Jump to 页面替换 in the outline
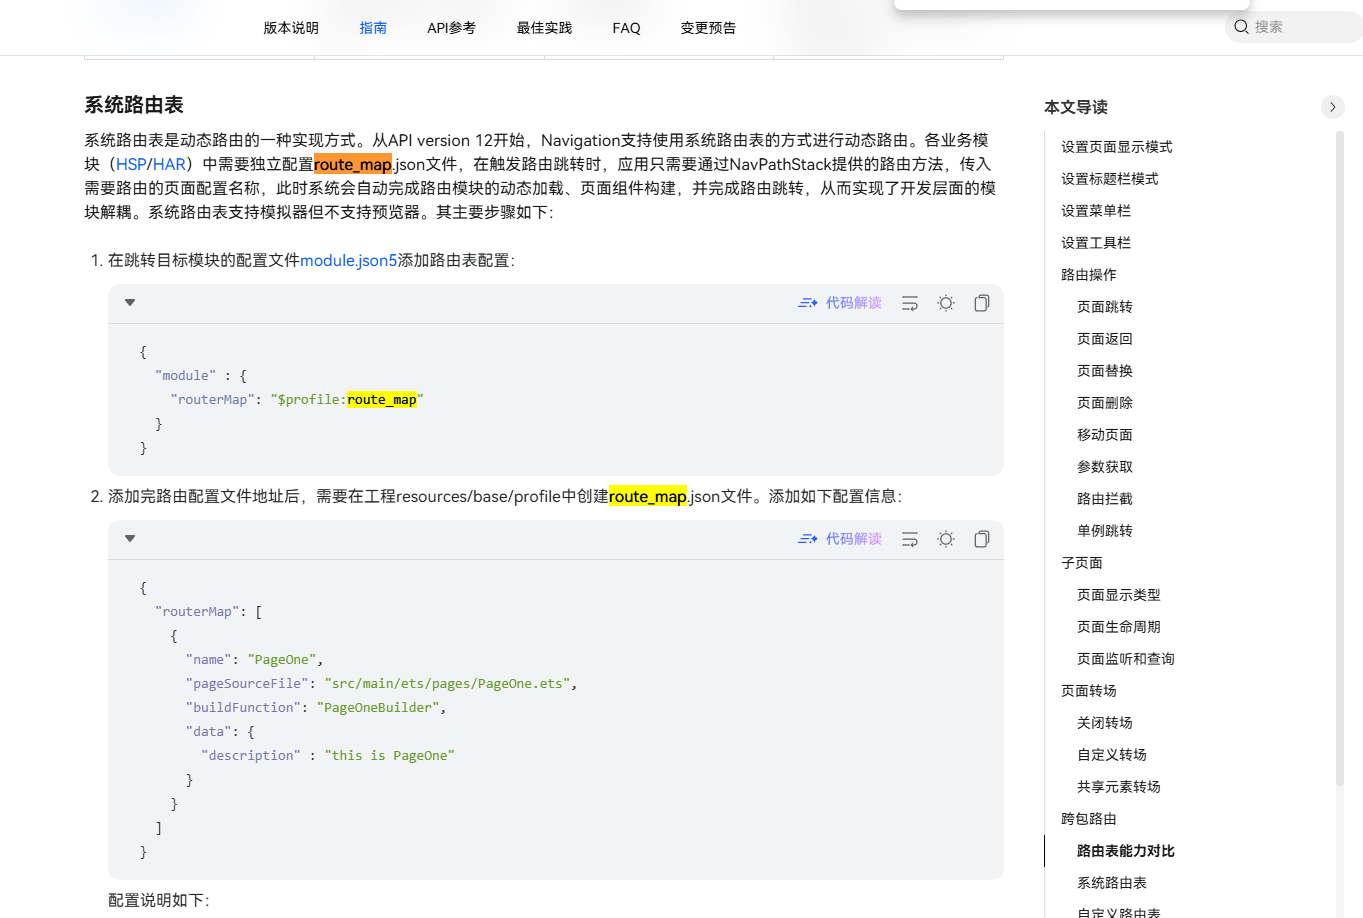The width and height of the screenshot is (1363, 918). [x=1104, y=371]
